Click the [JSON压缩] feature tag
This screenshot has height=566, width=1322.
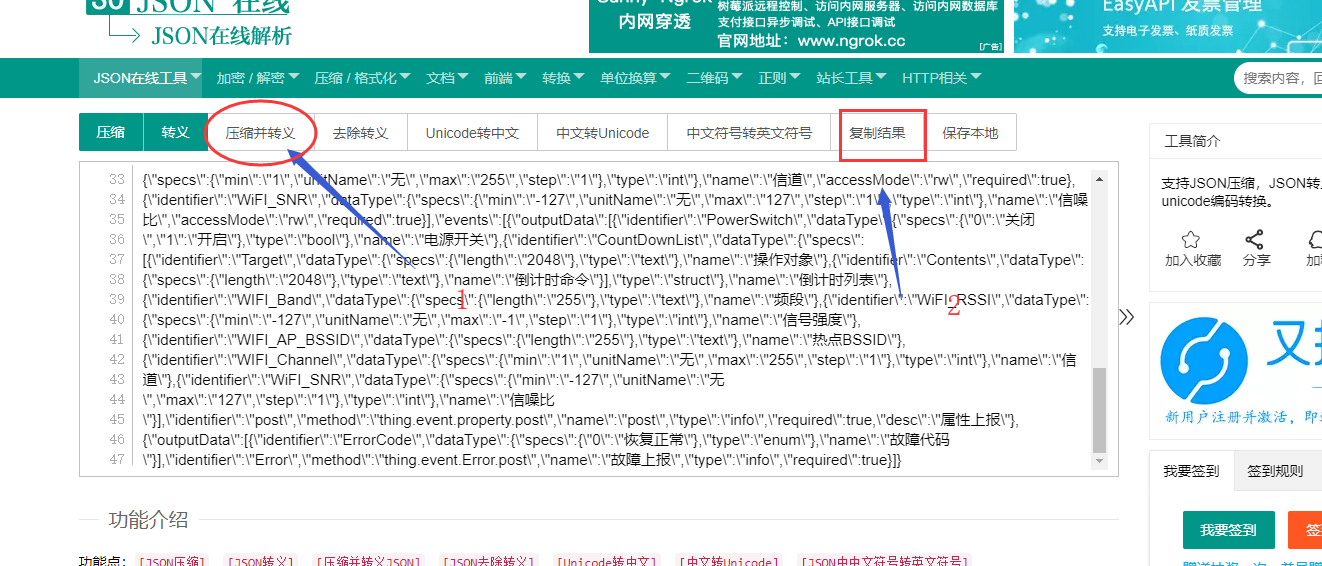[x=171, y=562]
